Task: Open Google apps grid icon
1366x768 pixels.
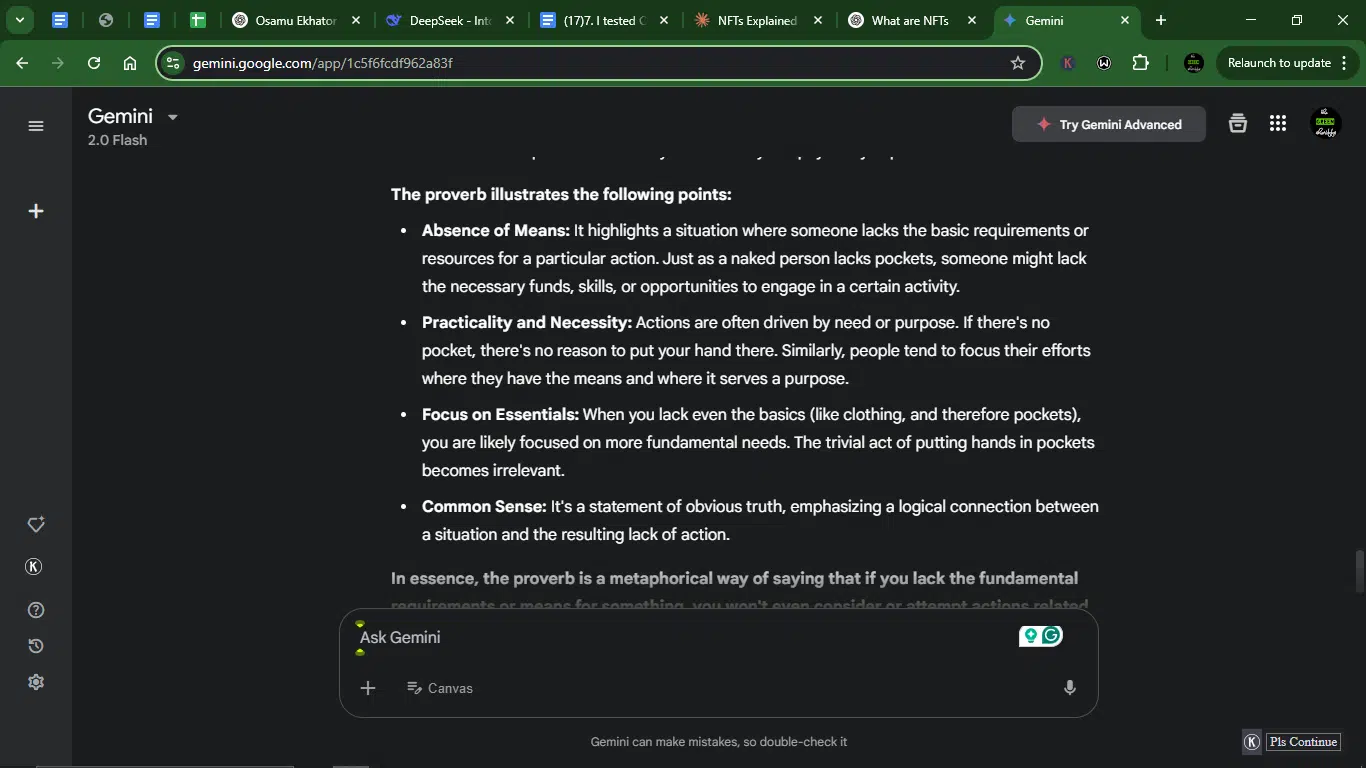Action: [x=1278, y=124]
